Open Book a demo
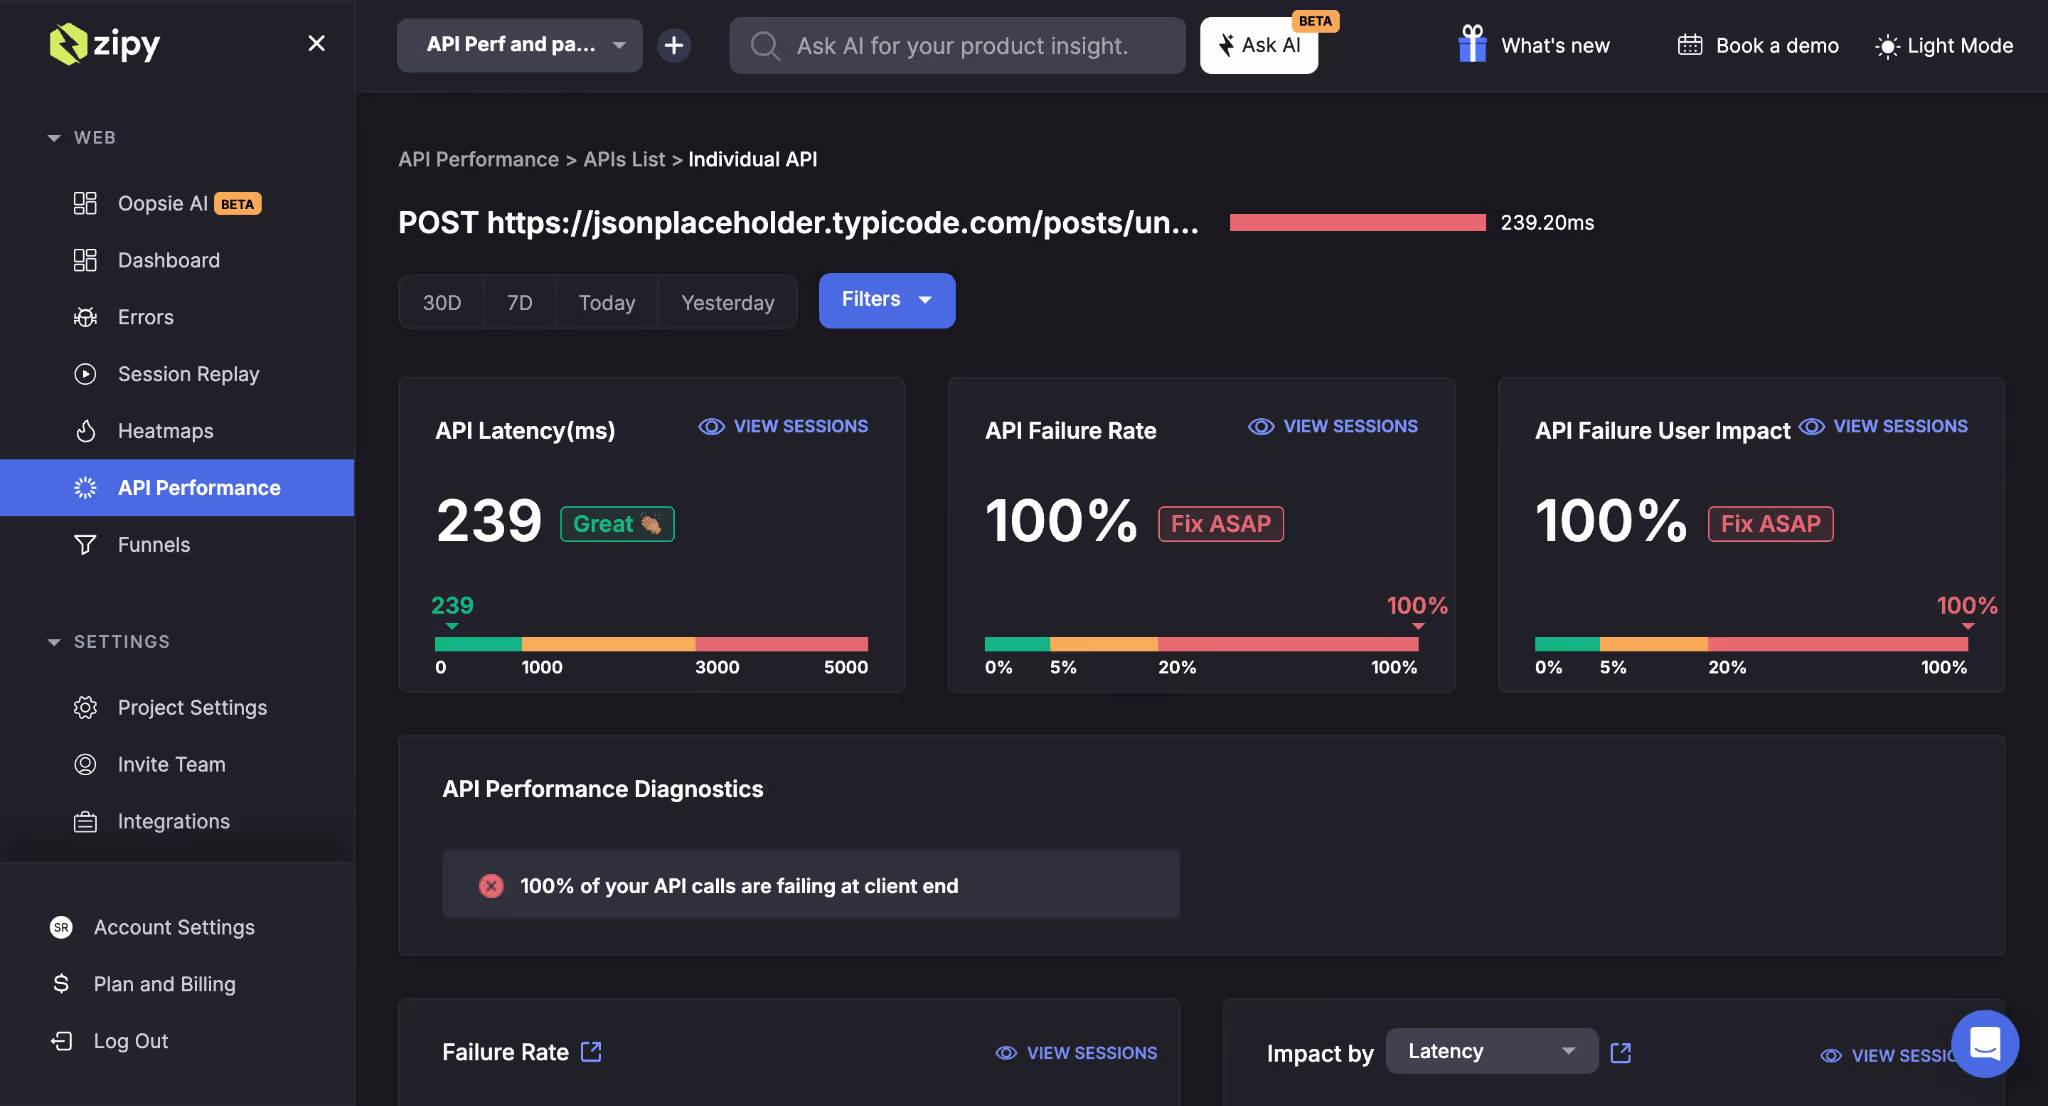This screenshot has width=2048, height=1106. [1756, 45]
